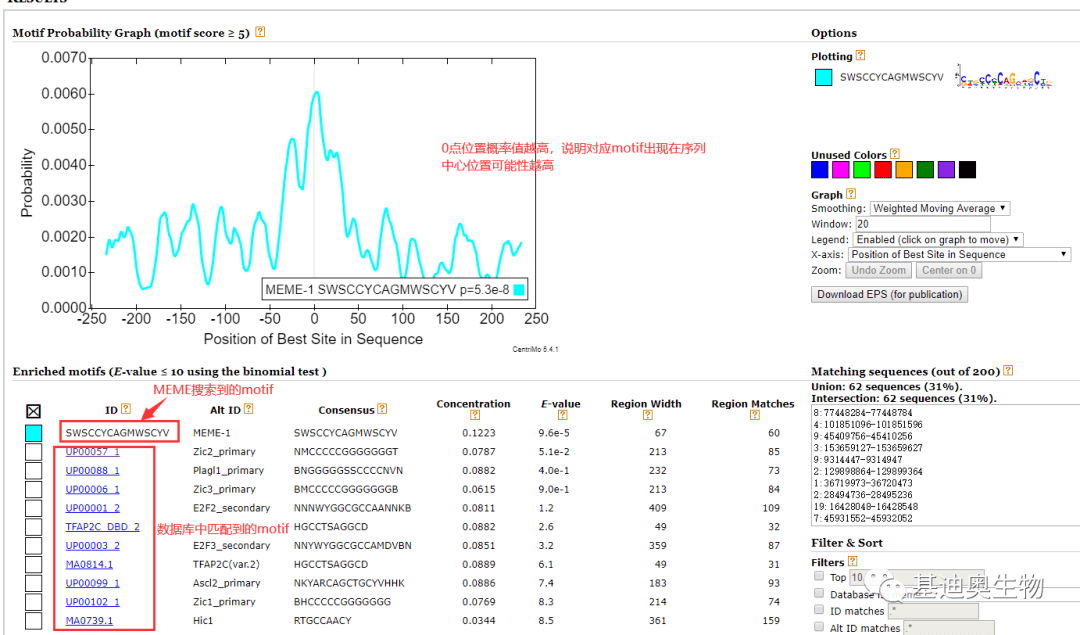Enable the Top filter checkbox

(819, 576)
